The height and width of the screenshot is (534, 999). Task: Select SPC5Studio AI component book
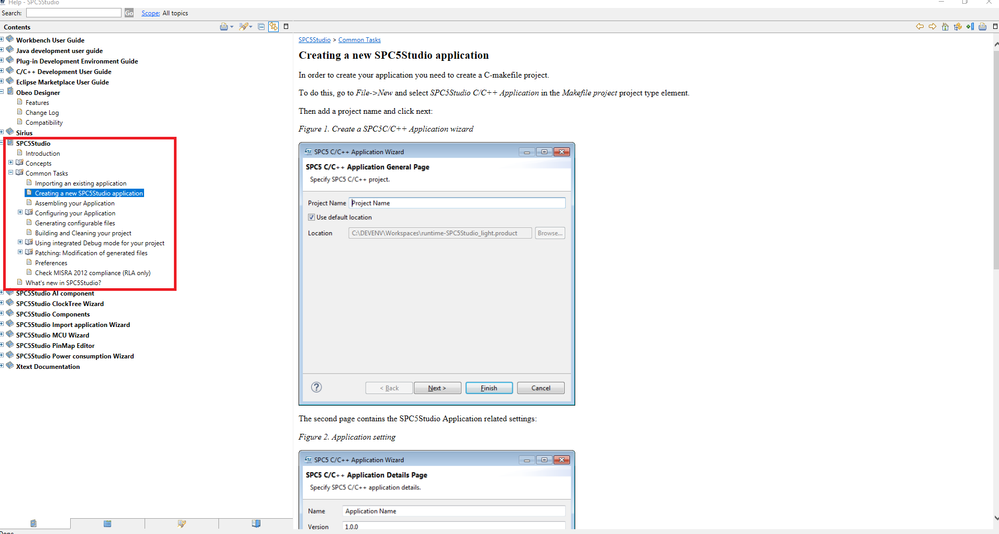(x=55, y=294)
